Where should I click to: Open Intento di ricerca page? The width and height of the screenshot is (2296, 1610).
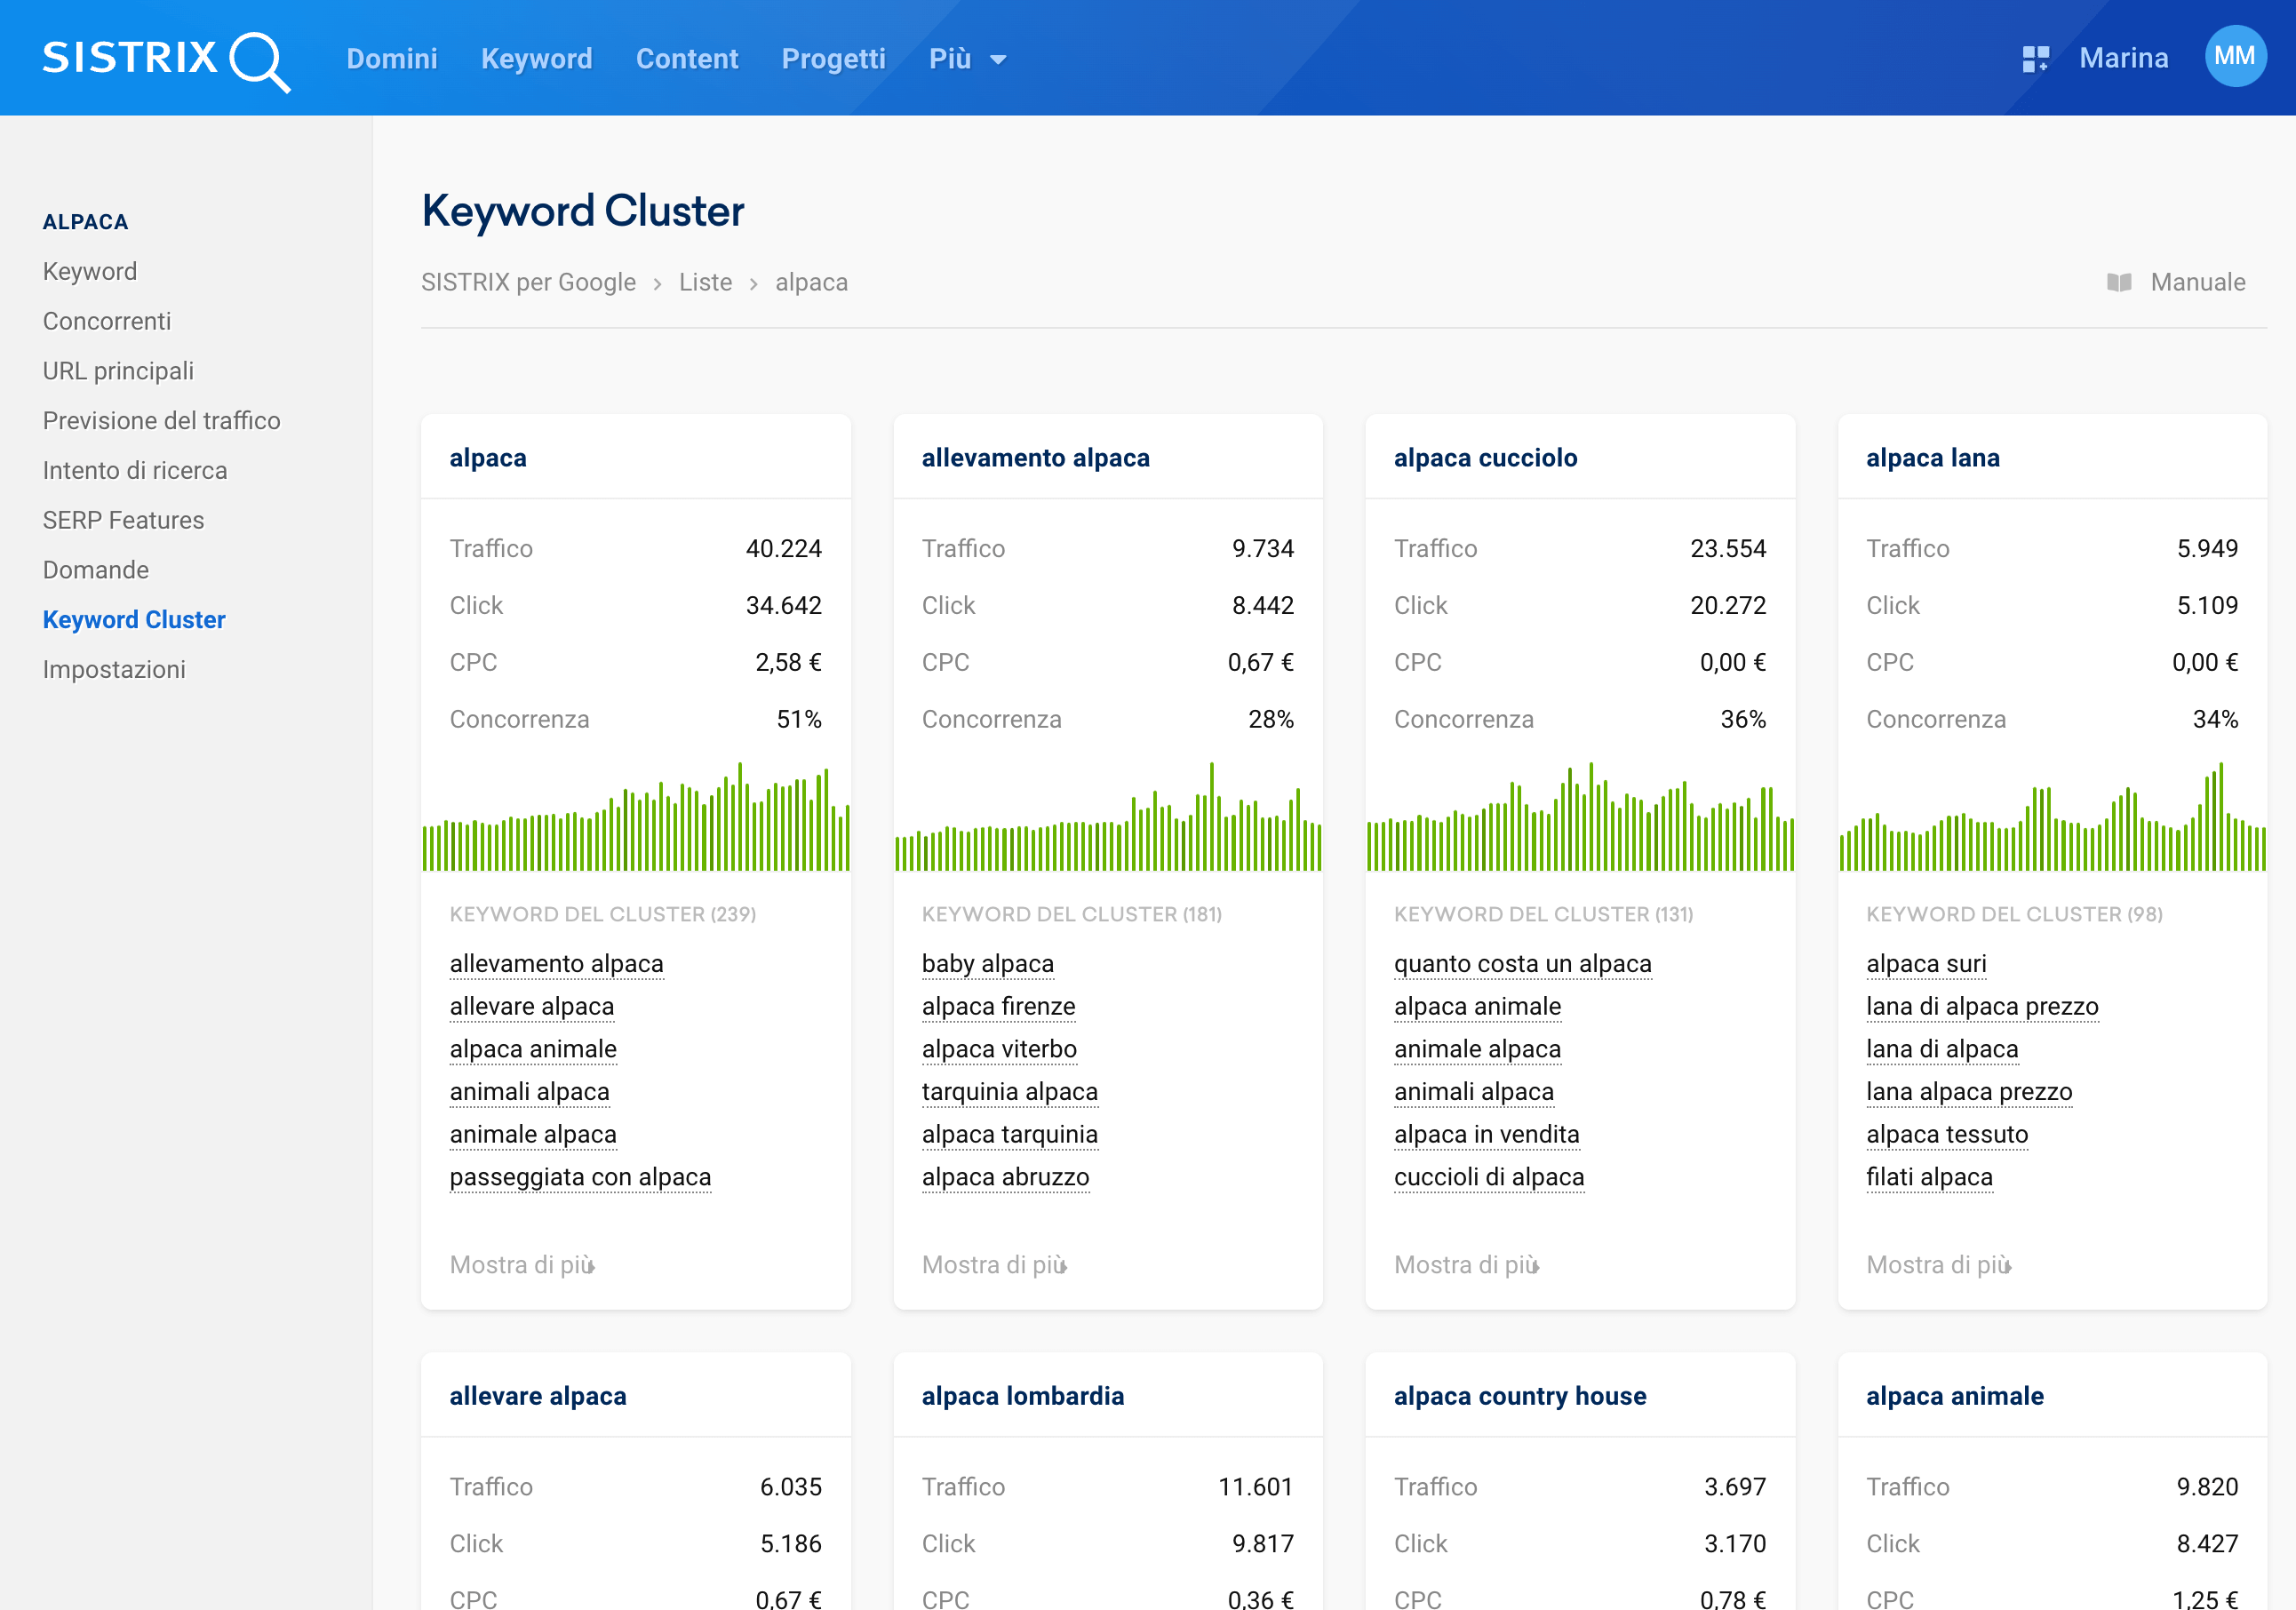click(135, 470)
